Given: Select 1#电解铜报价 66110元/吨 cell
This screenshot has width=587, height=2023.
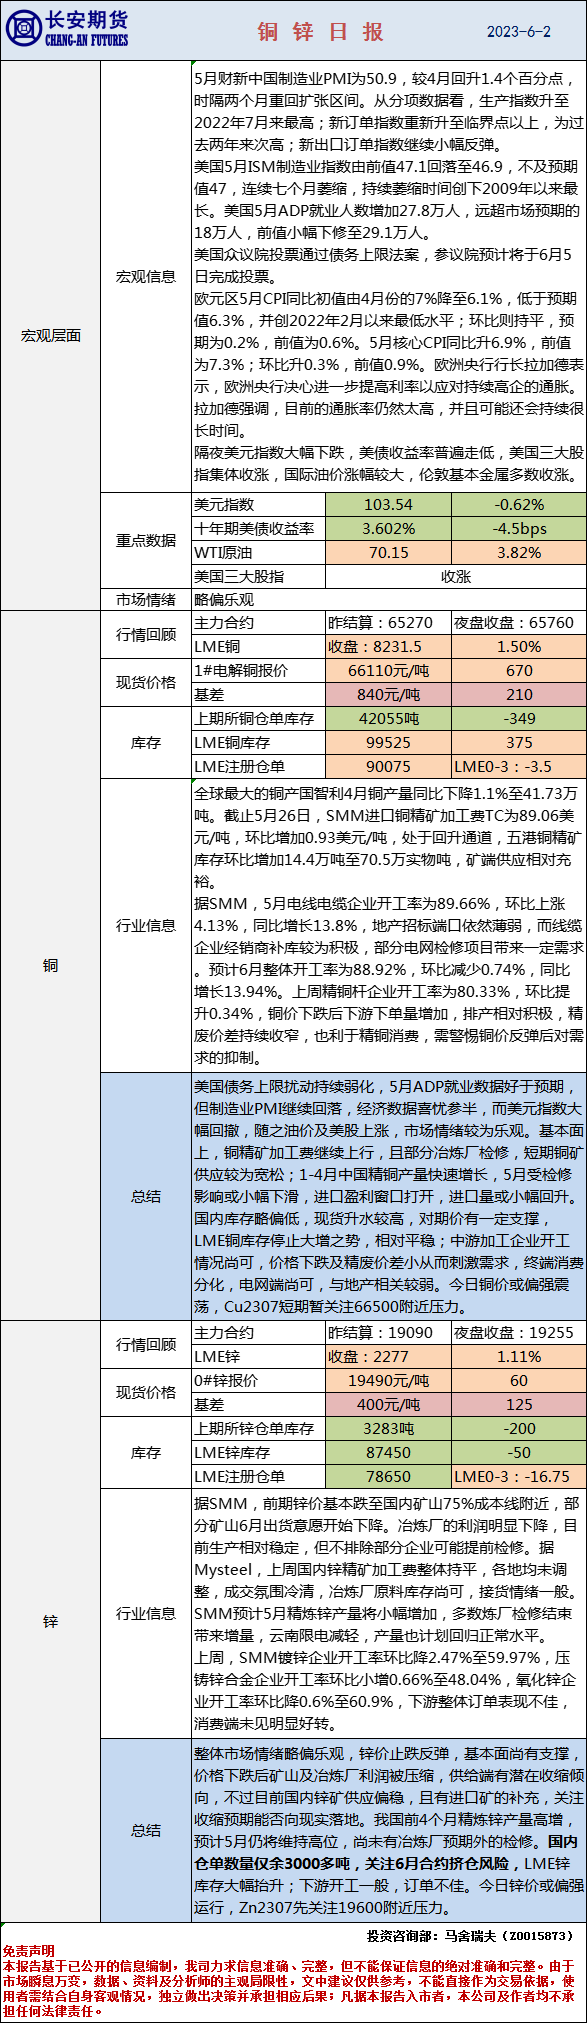Looking at the screenshot, I should [x=388, y=671].
